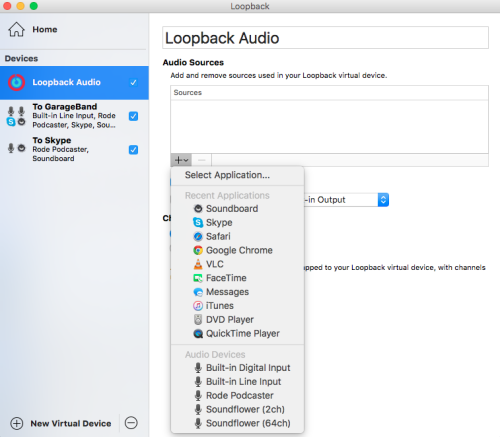Click the Loopback Audio device name field
Viewport: 500px width, 437px height.
(325, 38)
